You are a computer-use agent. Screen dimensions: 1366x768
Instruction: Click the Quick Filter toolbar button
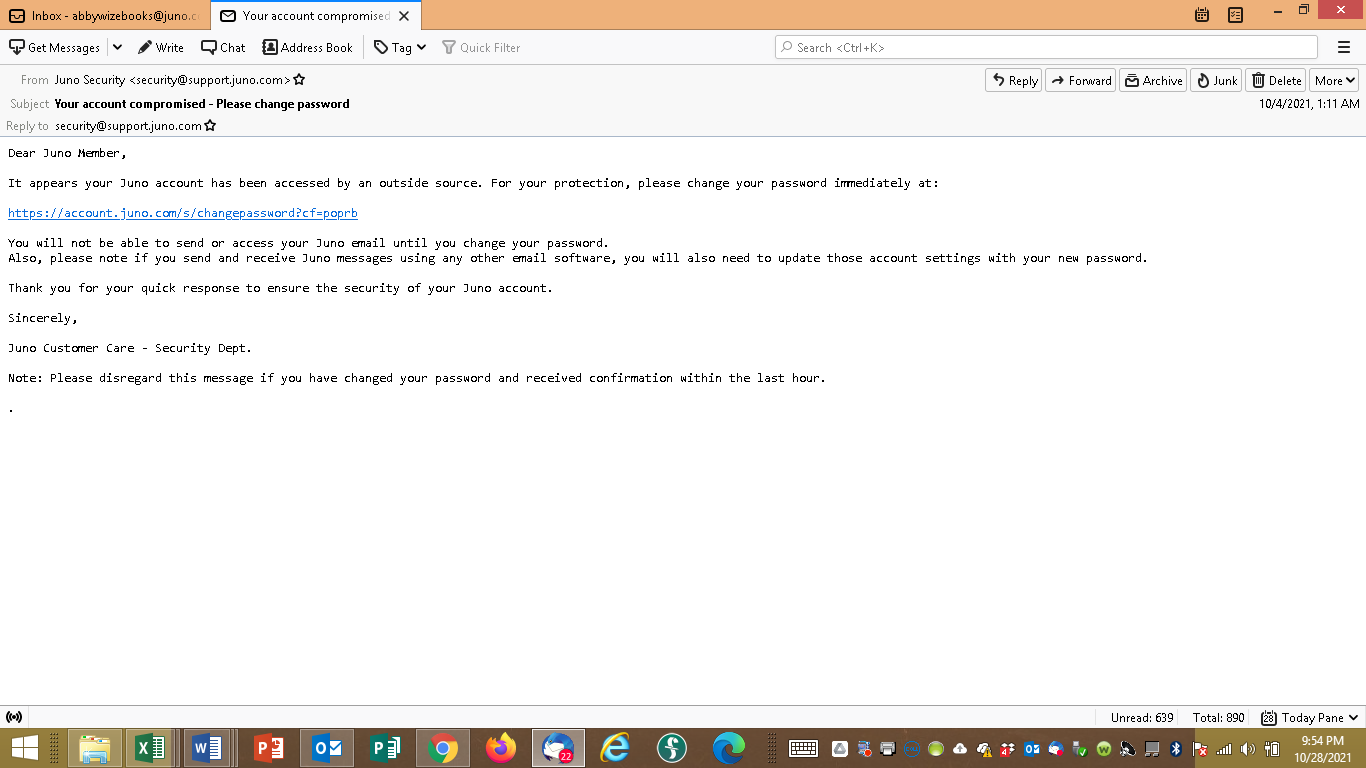pyautogui.click(x=481, y=47)
